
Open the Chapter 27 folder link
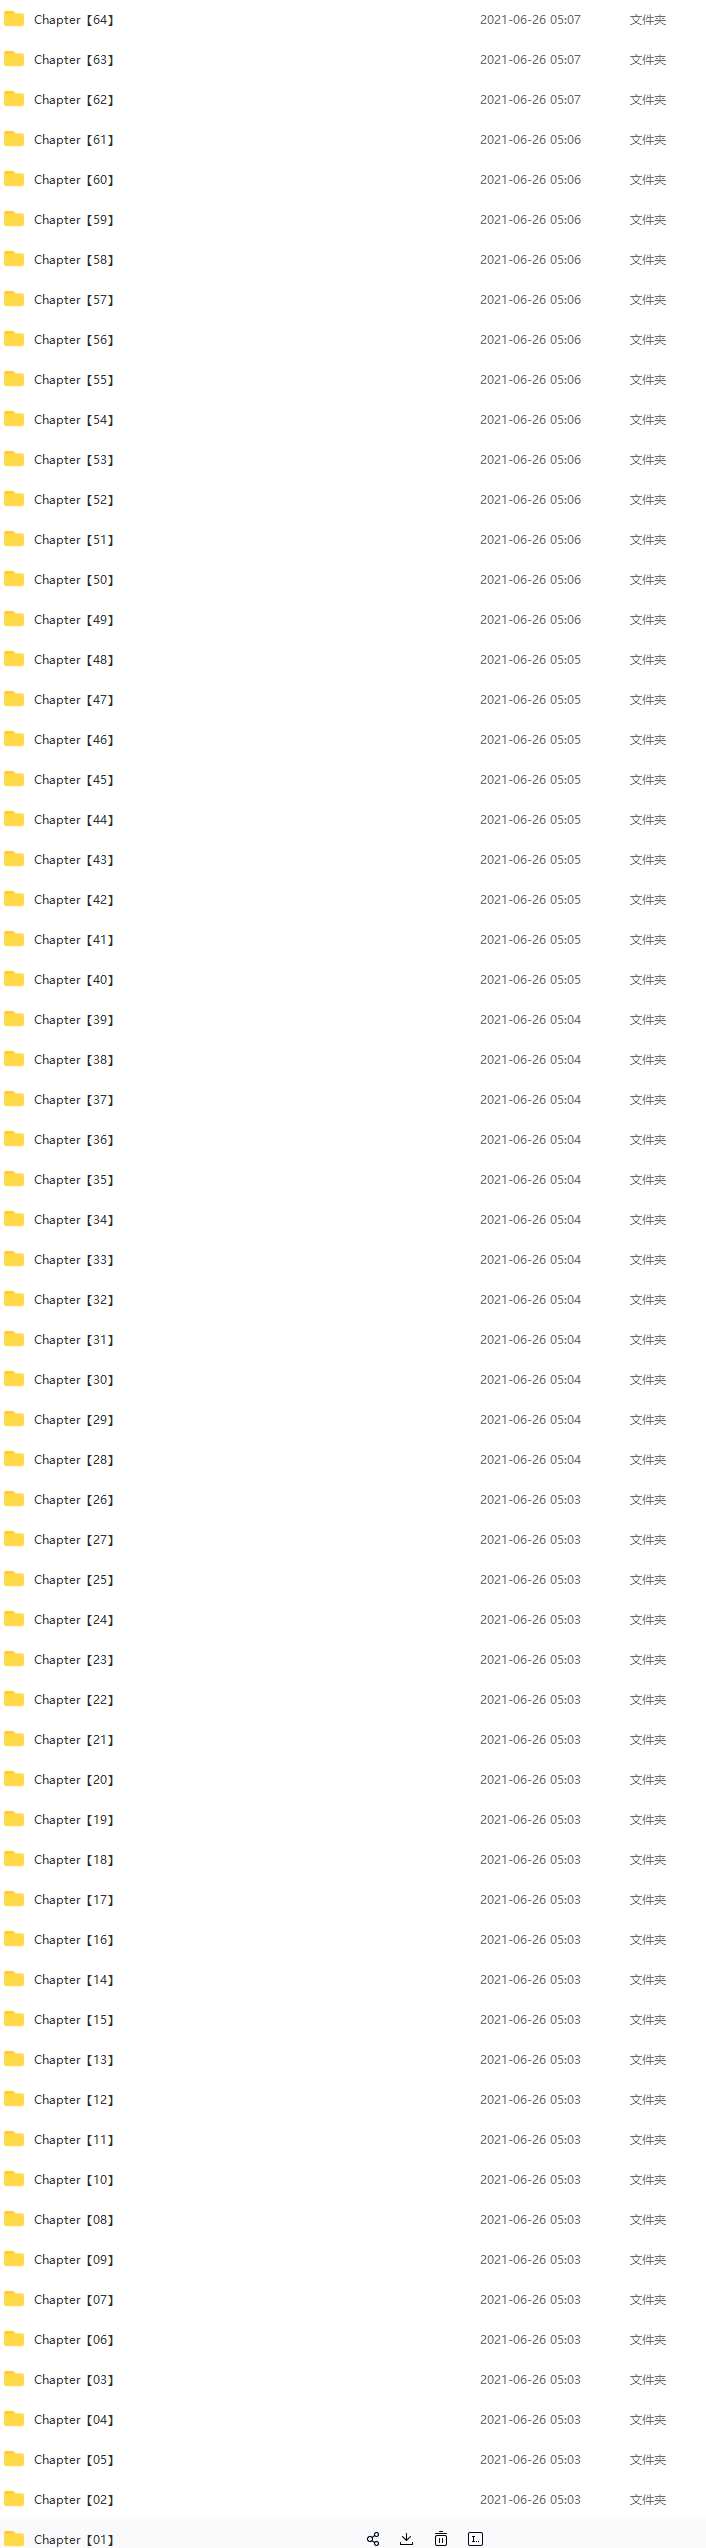click(73, 1540)
